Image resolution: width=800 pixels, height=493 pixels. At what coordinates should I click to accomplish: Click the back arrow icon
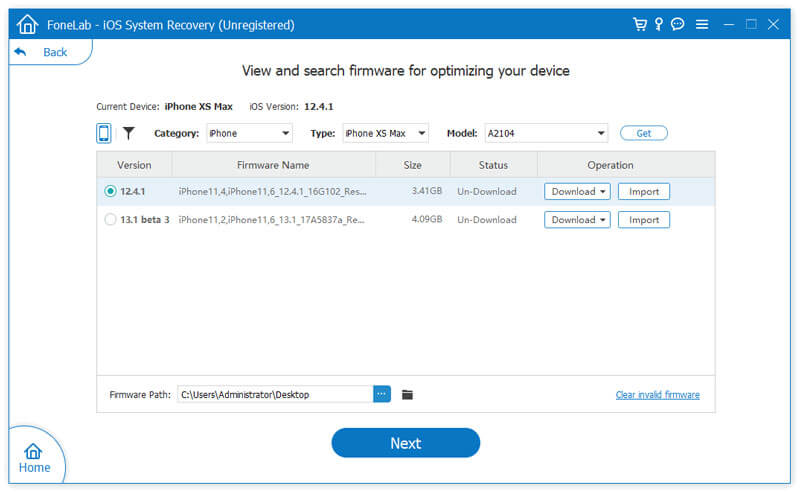coord(20,52)
